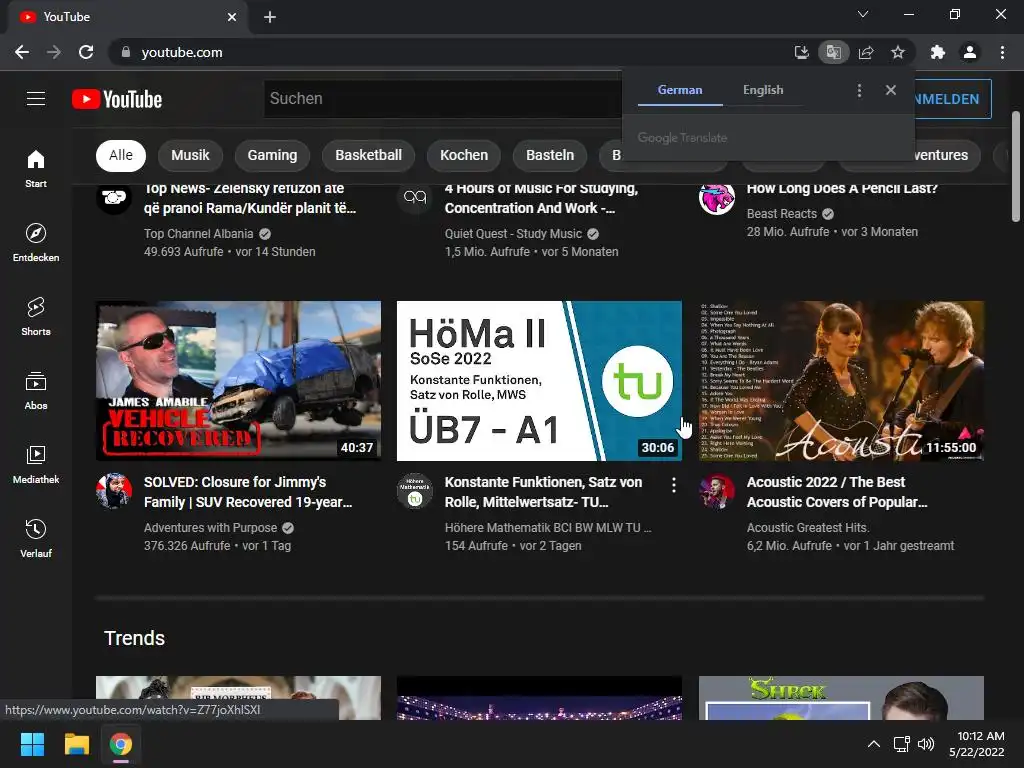Open the Extensions puzzle icon

tap(938, 52)
